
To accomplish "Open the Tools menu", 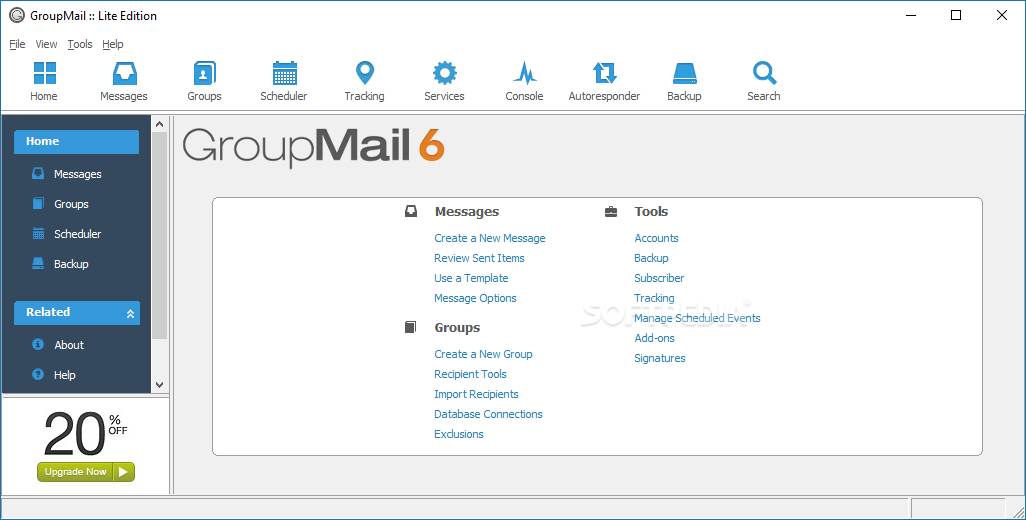I will coord(80,44).
